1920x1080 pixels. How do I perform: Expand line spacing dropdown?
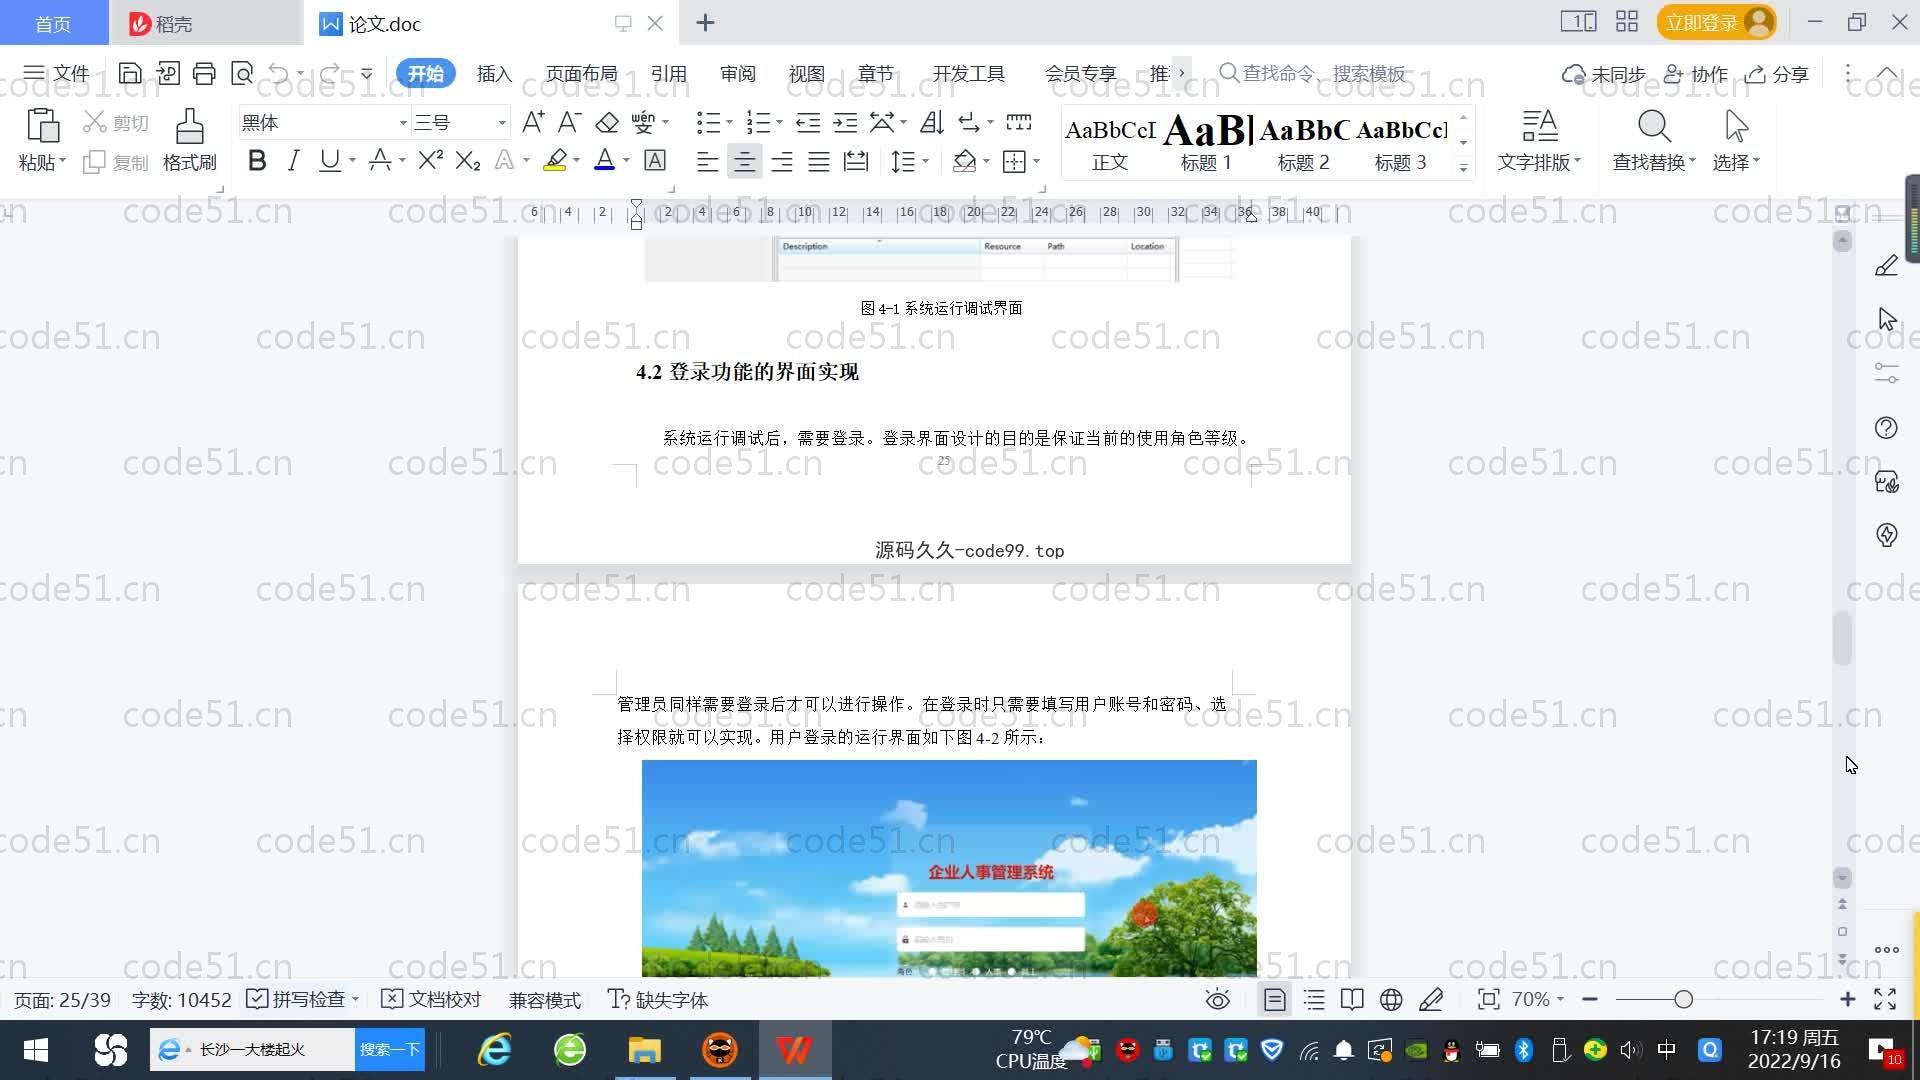(x=926, y=161)
